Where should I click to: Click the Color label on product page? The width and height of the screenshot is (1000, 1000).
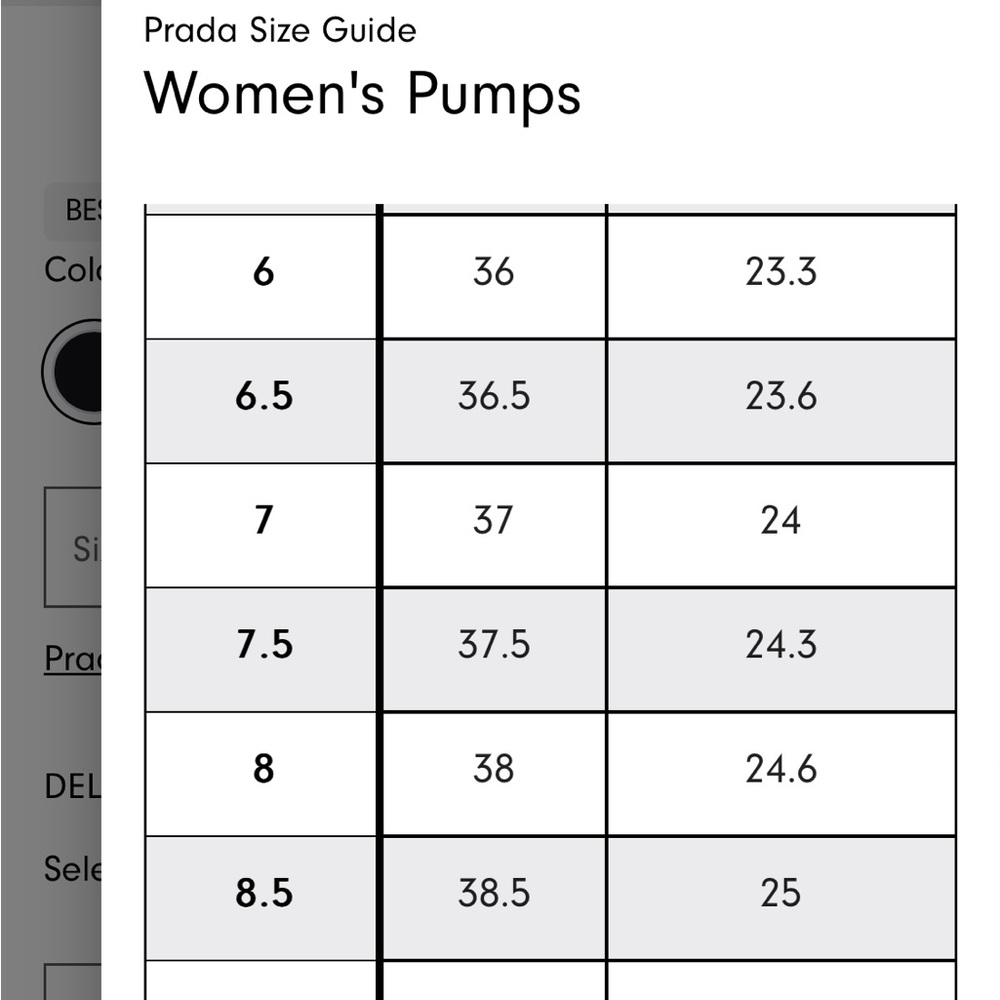[x=73, y=270]
